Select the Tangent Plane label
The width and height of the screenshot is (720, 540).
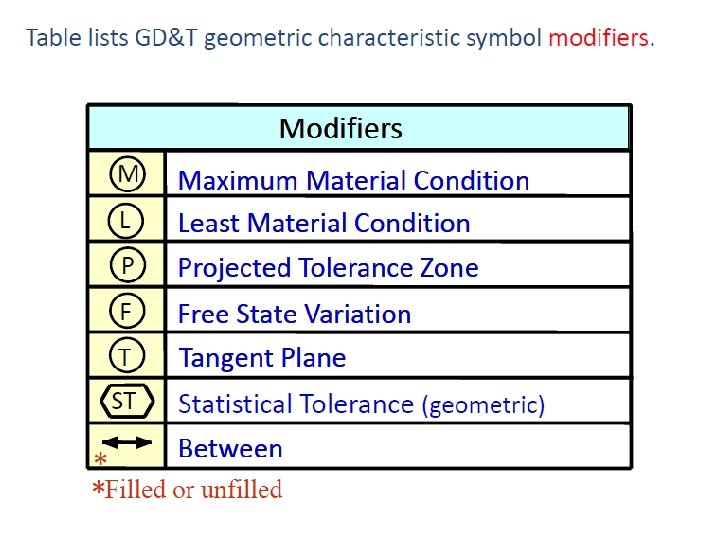(x=262, y=358)
